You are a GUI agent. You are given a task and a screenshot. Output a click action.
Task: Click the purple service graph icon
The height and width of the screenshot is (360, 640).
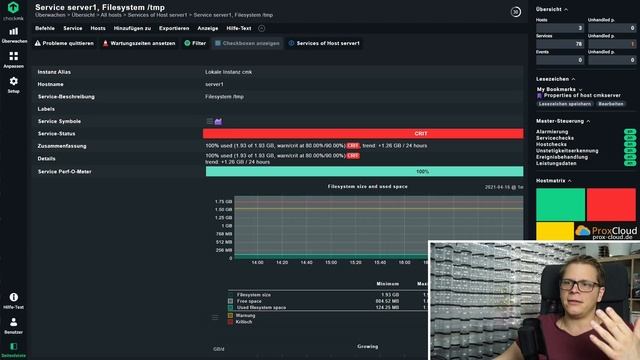click(218, 121)
